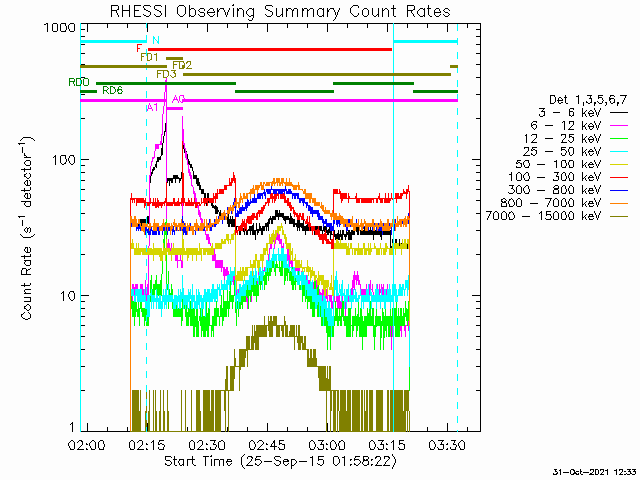Click the 03:15 time axis label
The width and height of the screenshot is (640, 480).
(387, 444)
